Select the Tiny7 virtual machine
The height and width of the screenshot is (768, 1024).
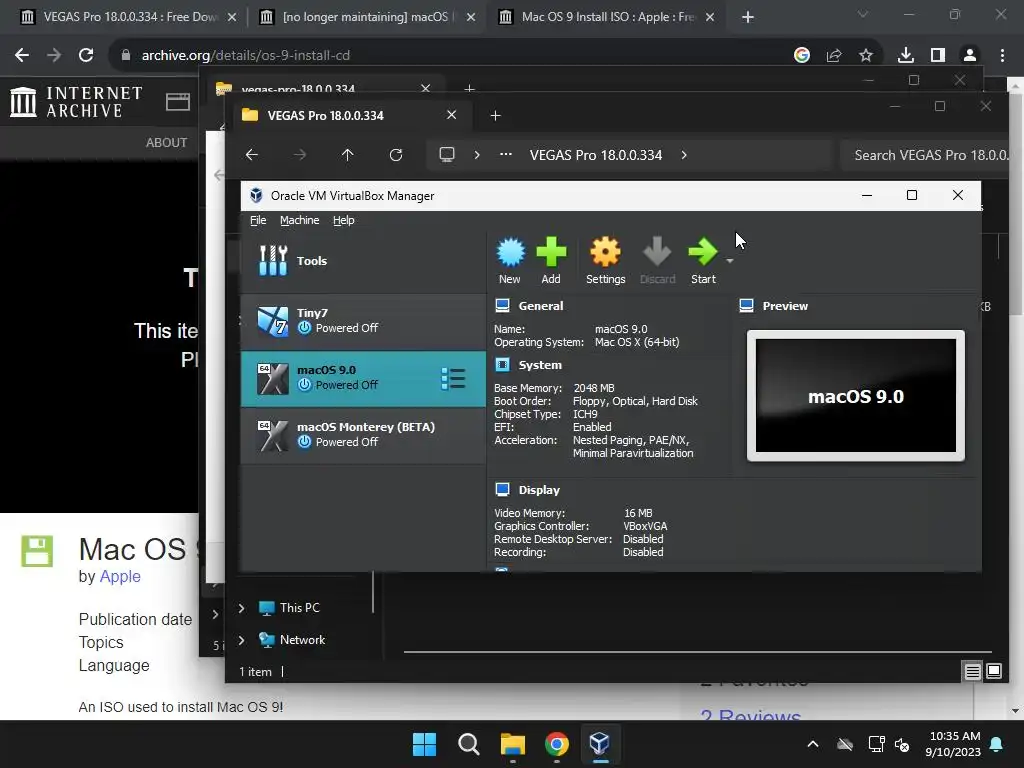tap(363, 321)
